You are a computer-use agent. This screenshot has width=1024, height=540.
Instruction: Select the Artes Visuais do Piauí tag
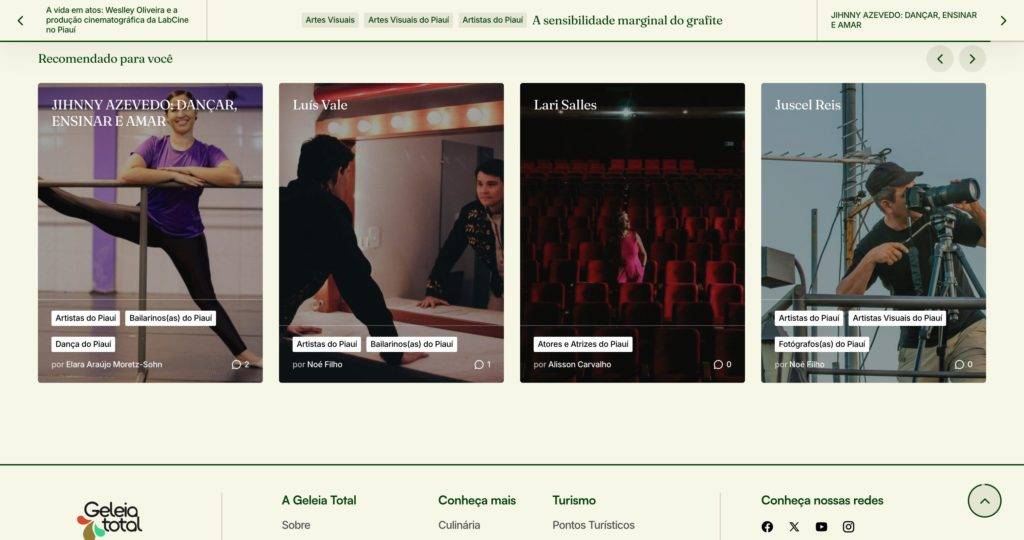click(409, 20)
